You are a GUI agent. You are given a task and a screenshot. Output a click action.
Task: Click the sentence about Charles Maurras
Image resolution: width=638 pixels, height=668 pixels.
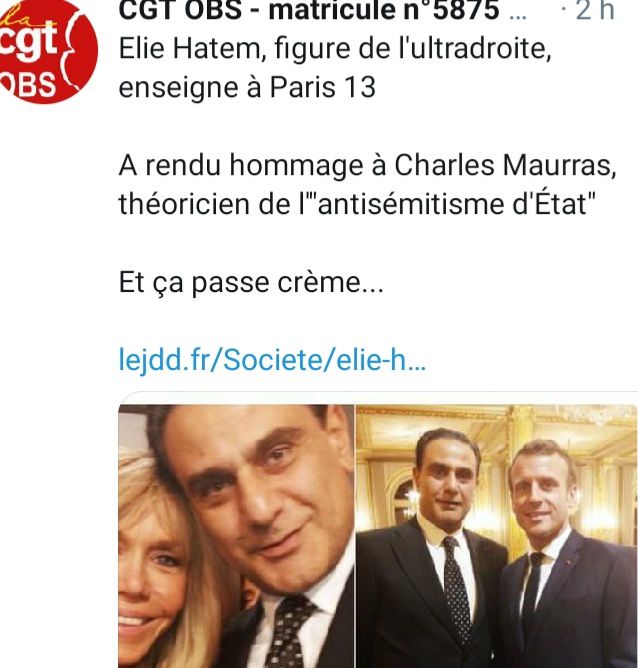click(x=367, y=165)
